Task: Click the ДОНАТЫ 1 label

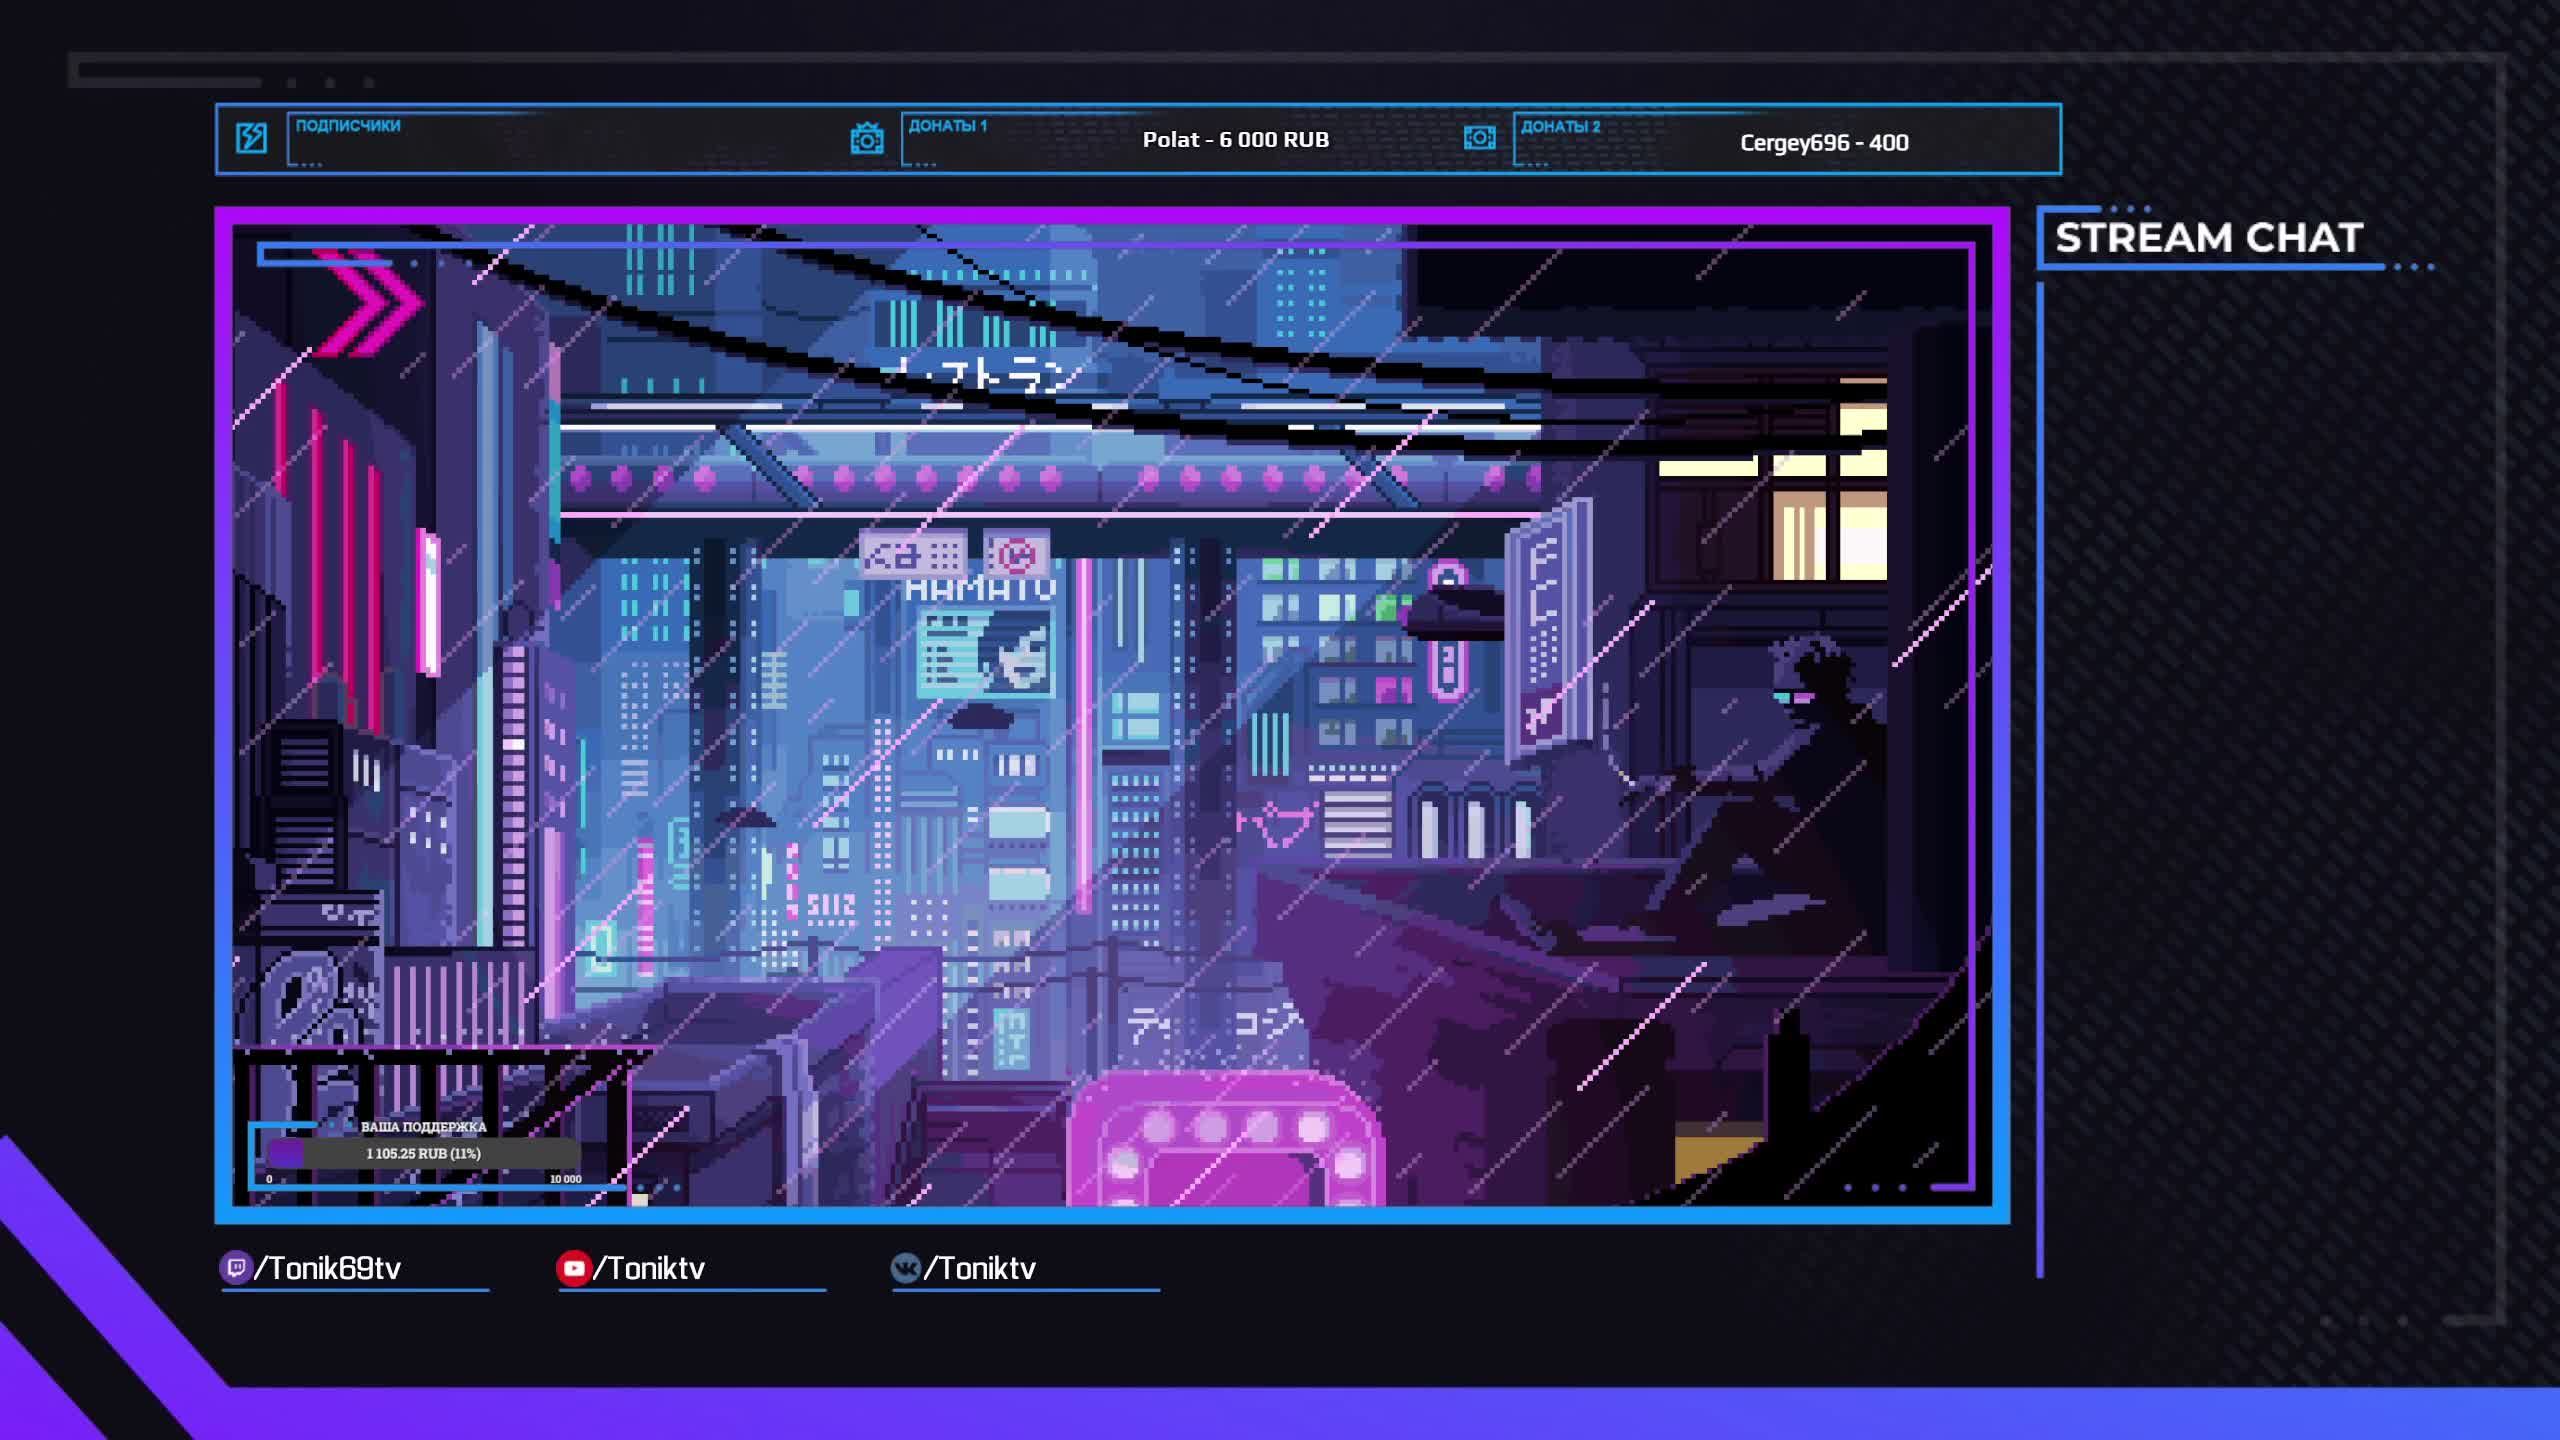Action: [947, 126]
